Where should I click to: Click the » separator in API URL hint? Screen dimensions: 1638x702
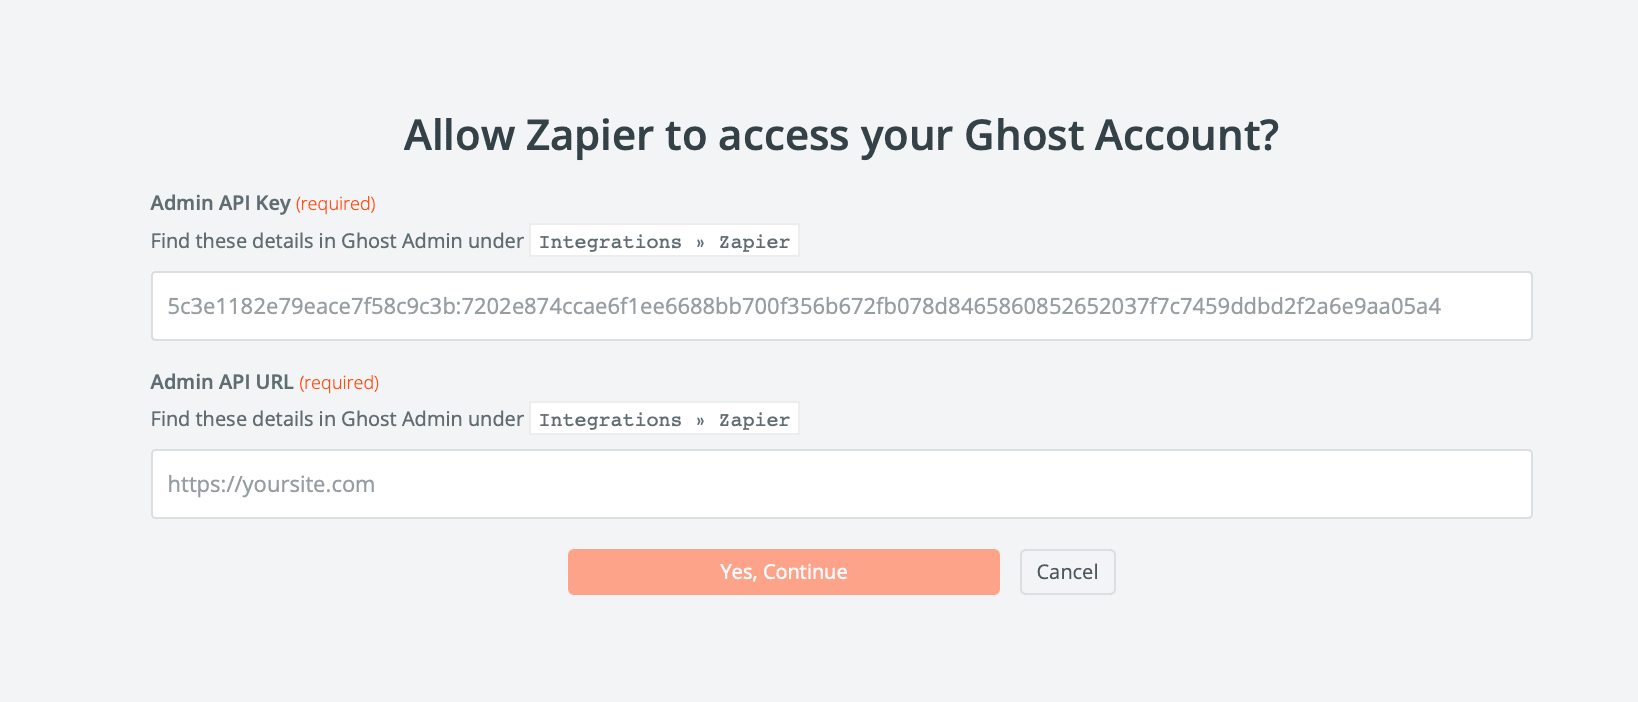click(x=700, y=420)
